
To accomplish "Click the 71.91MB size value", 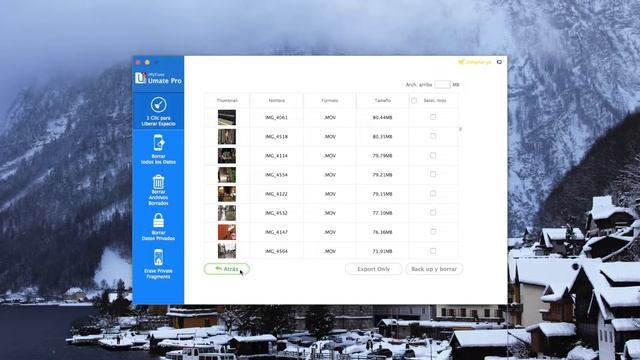I will pos(382,251).
